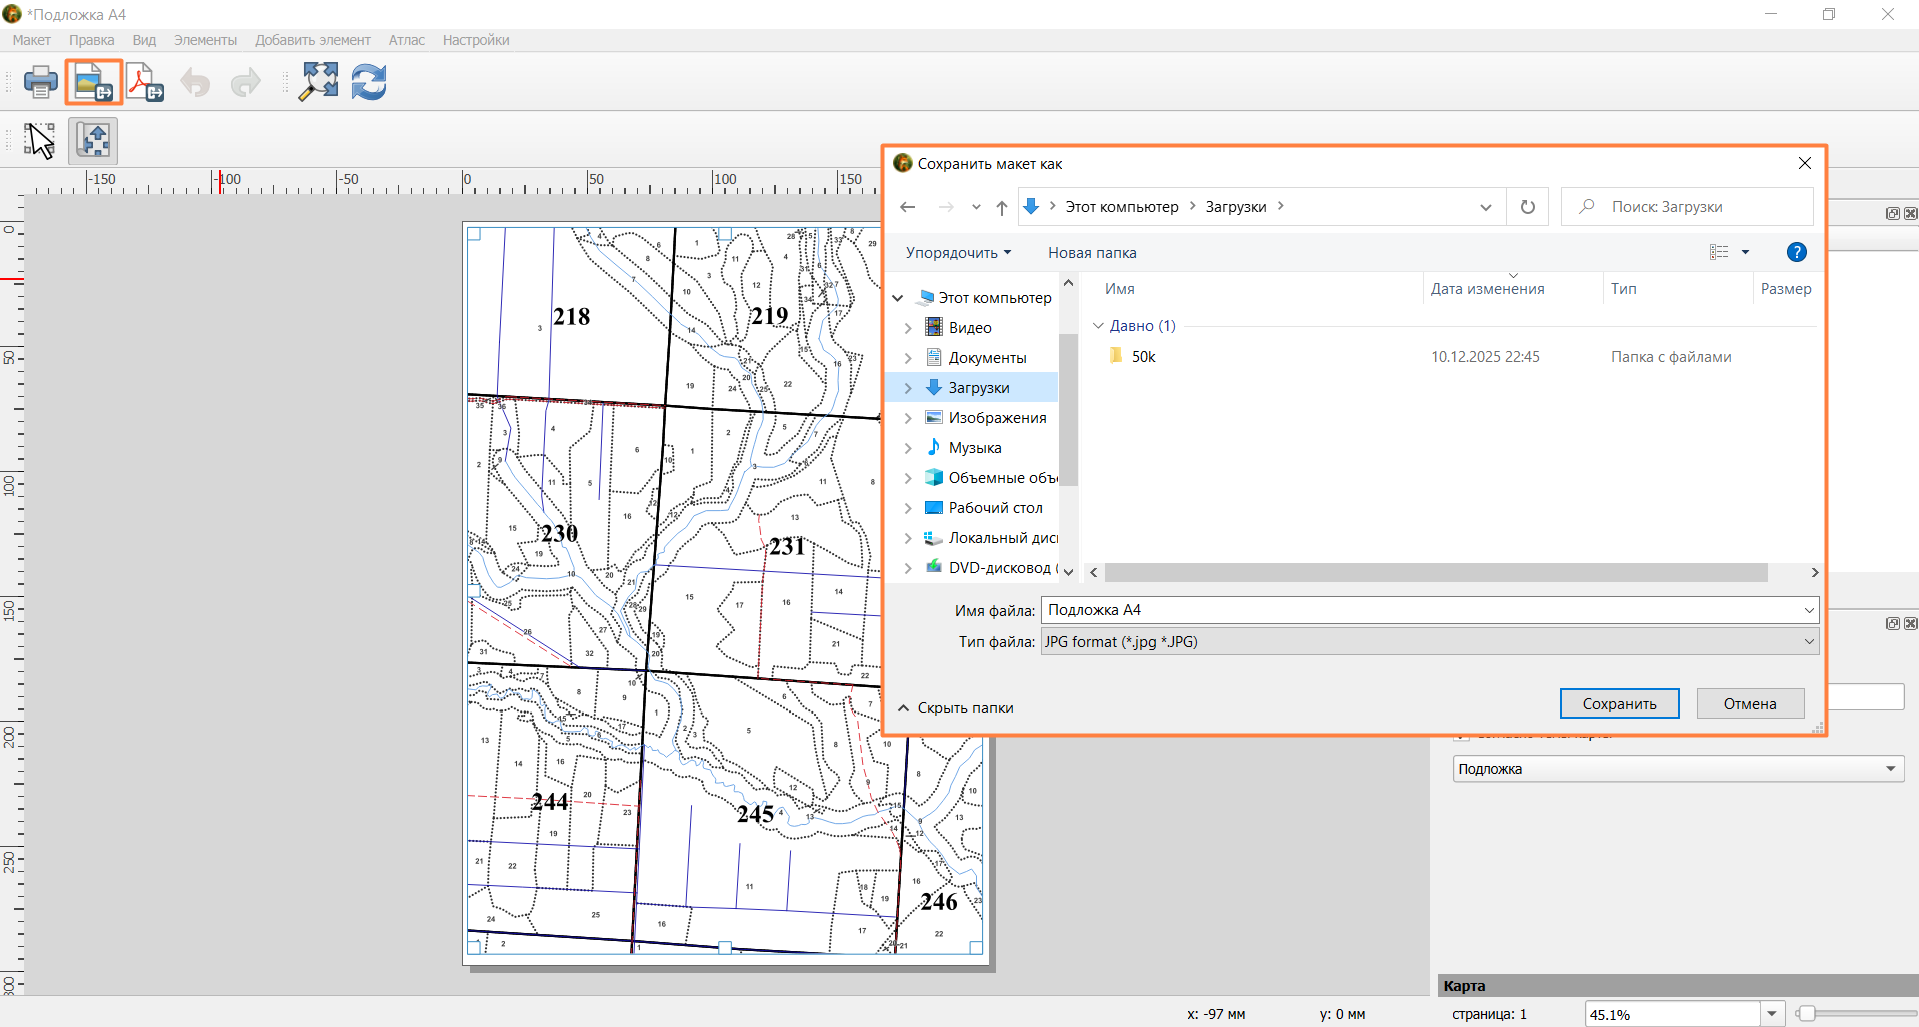This screenshot has height=1027, width=1919.
Task: Open the Добавить элемент menu
Action: point(312,40)
